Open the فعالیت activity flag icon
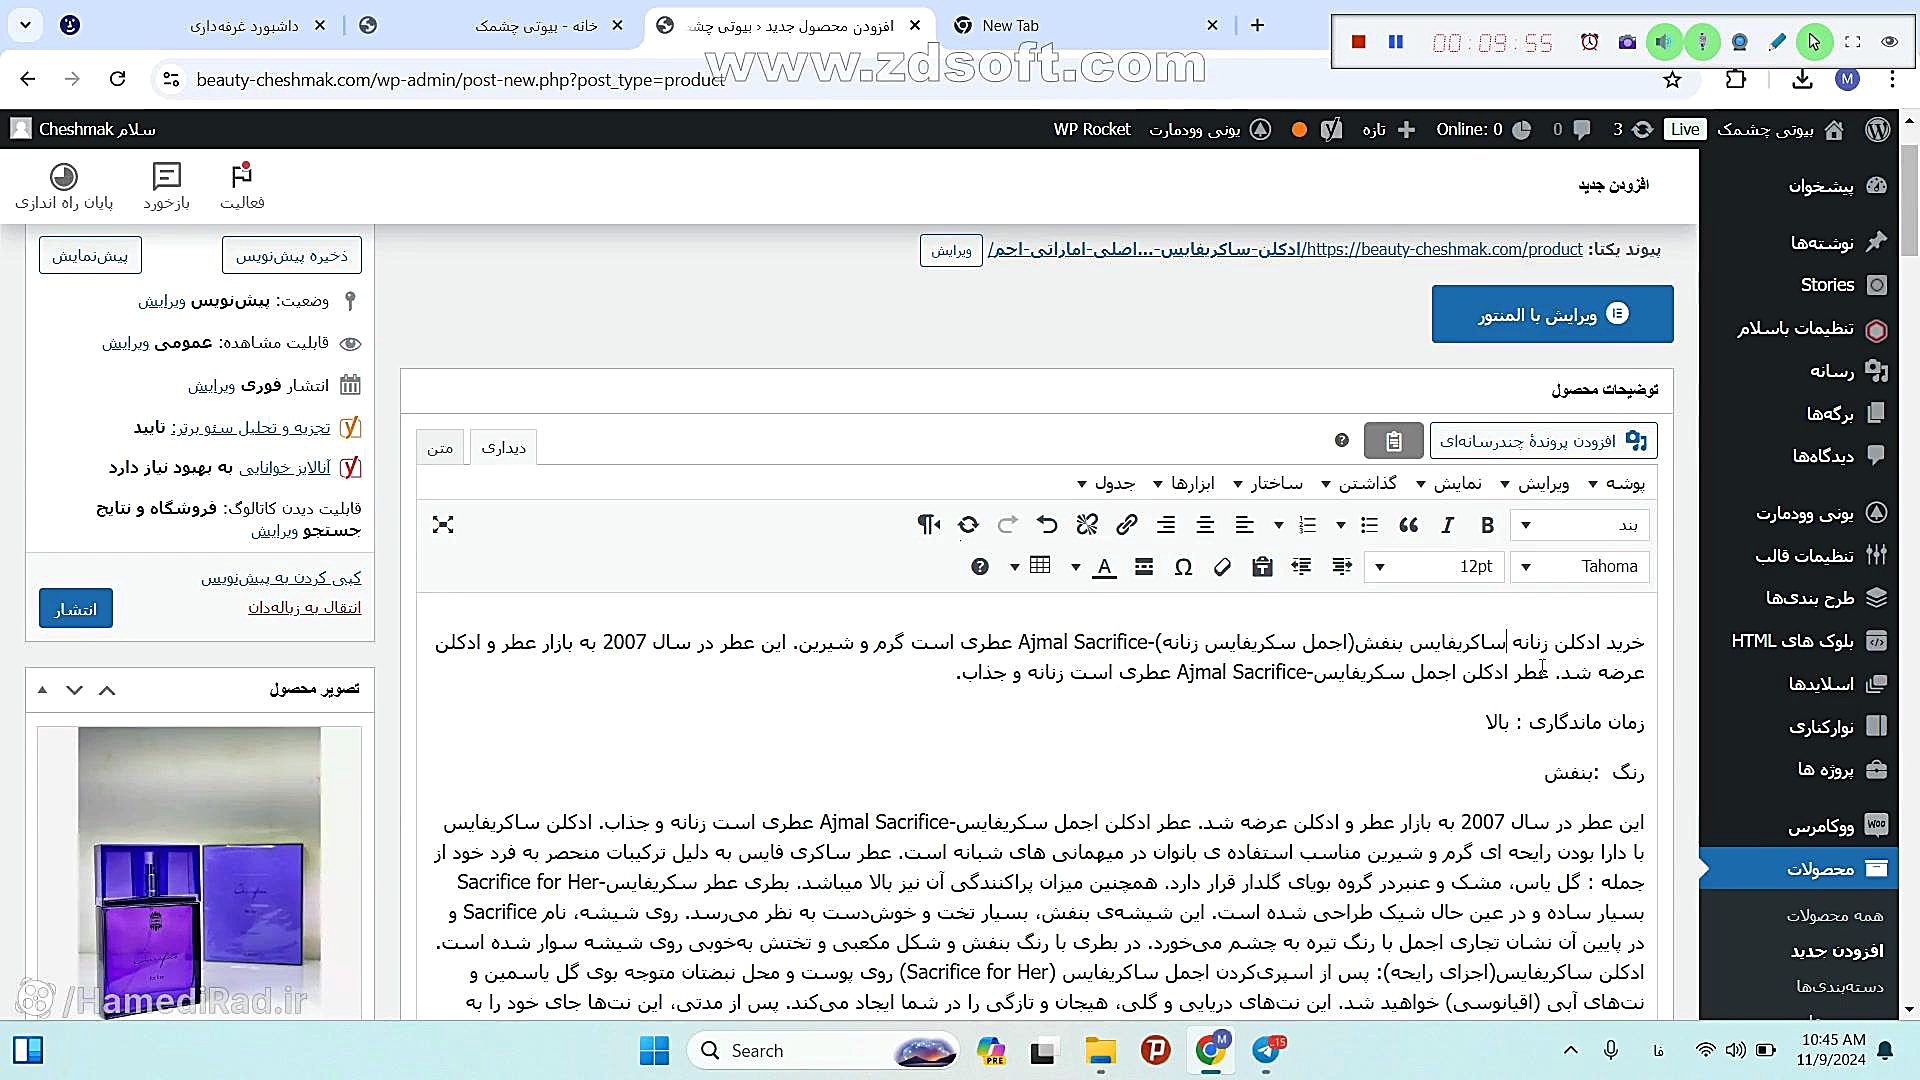The width and height of the screenshot is (1920, 1080). click(x=242, y=186)
